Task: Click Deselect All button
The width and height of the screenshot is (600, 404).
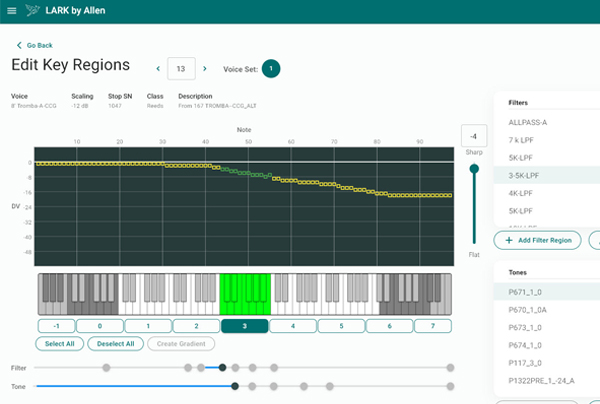Action: (x=116, y=344)
